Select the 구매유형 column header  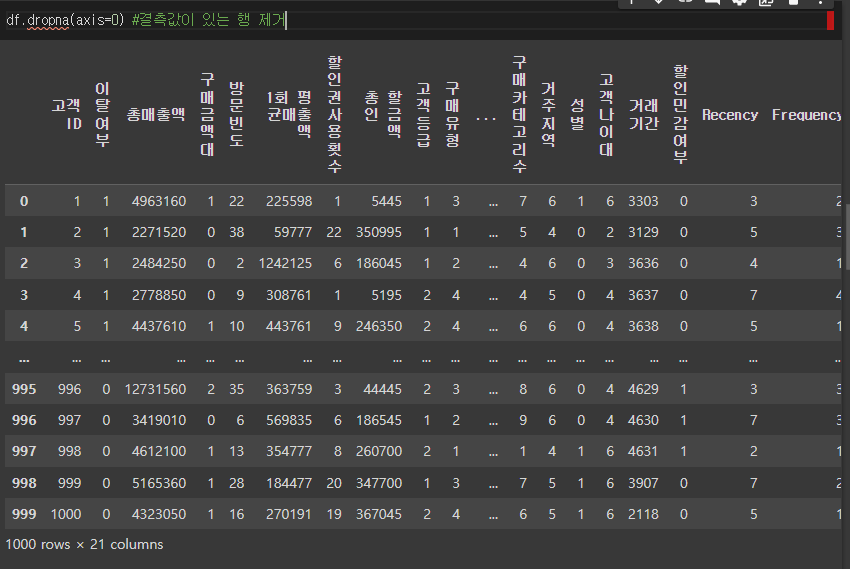tap(453, 114)
